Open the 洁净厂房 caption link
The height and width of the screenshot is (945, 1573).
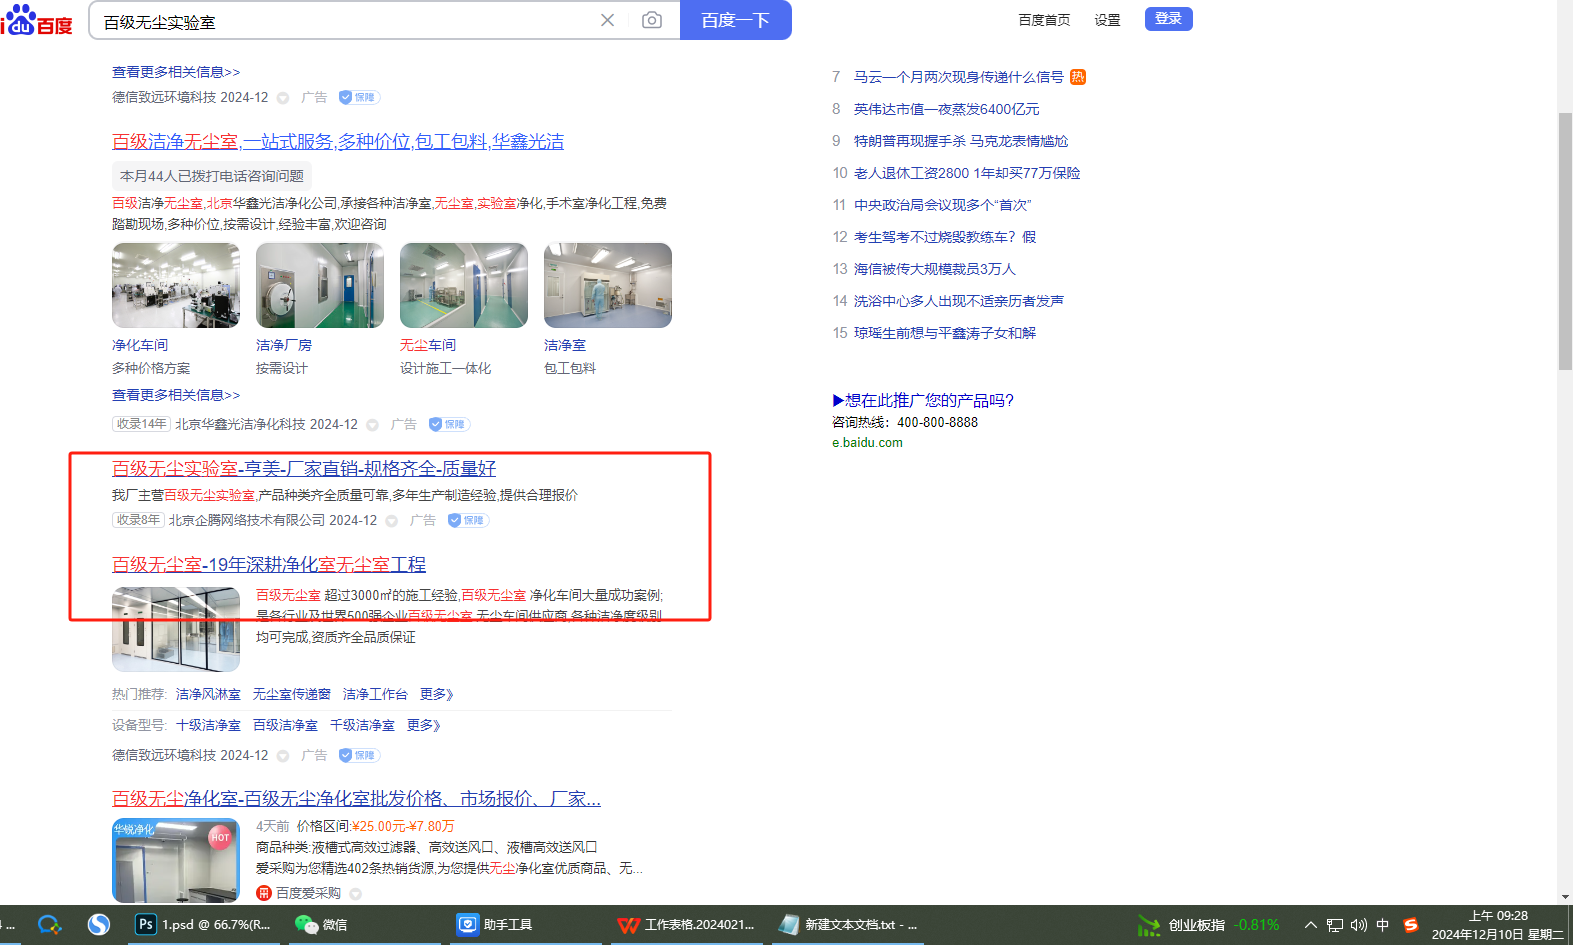pos(284,345)
